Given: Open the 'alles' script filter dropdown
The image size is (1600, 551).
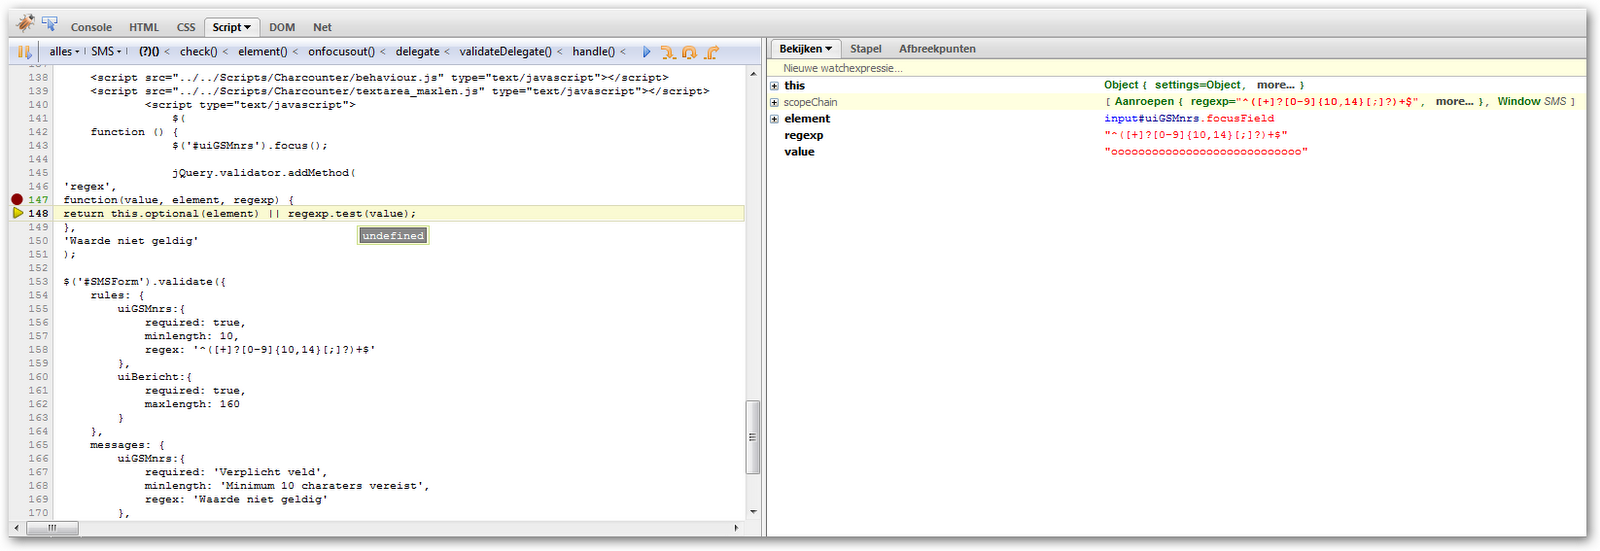Looking at the screenshot, I should (65, 52).
